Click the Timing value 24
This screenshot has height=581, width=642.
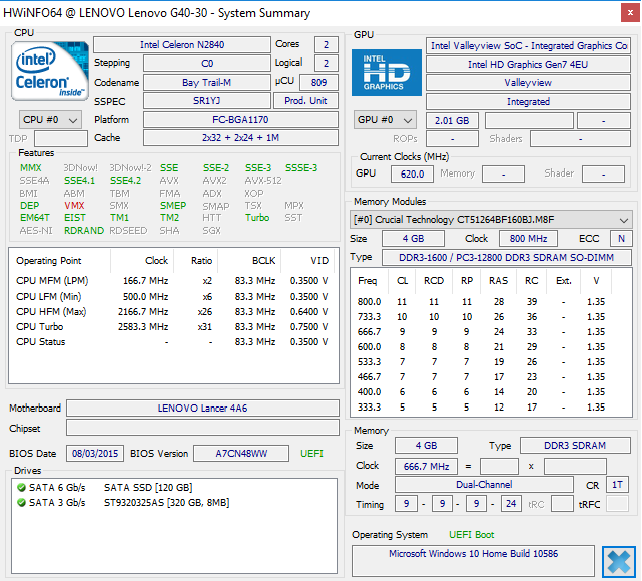click(x=511, y=504)
